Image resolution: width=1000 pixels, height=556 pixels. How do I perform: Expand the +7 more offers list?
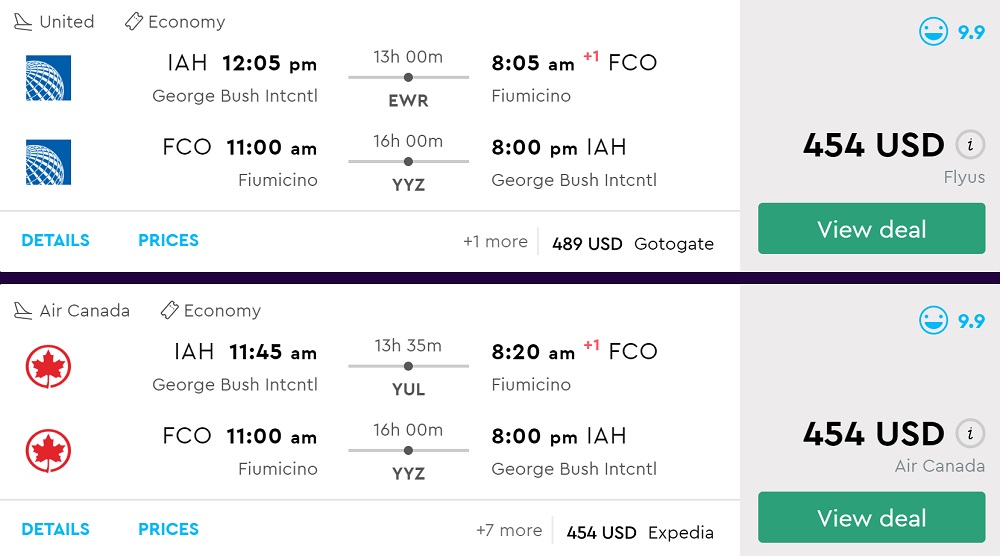point(509,531)
